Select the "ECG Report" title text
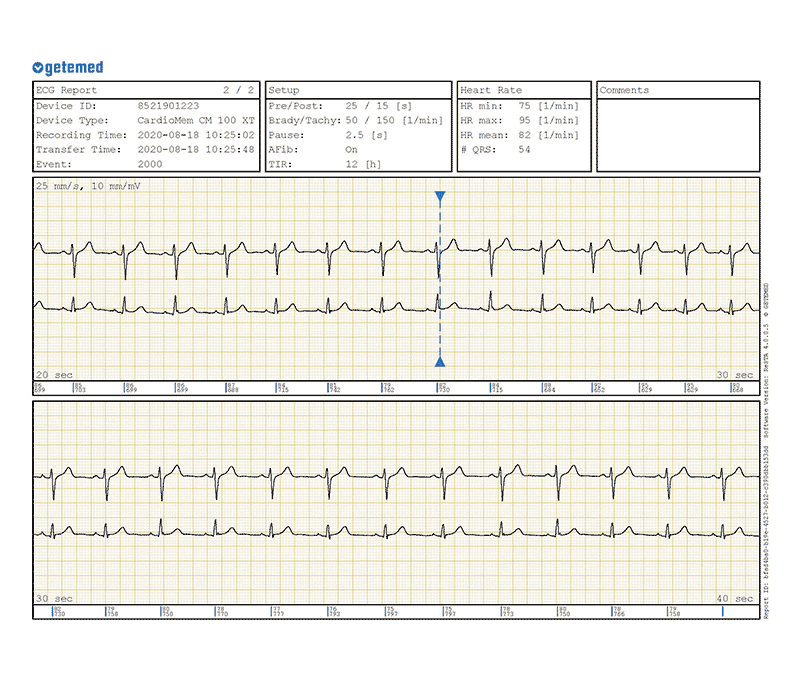Image resolution: width=800 pixels, height=700 pixels. [66, 90]
